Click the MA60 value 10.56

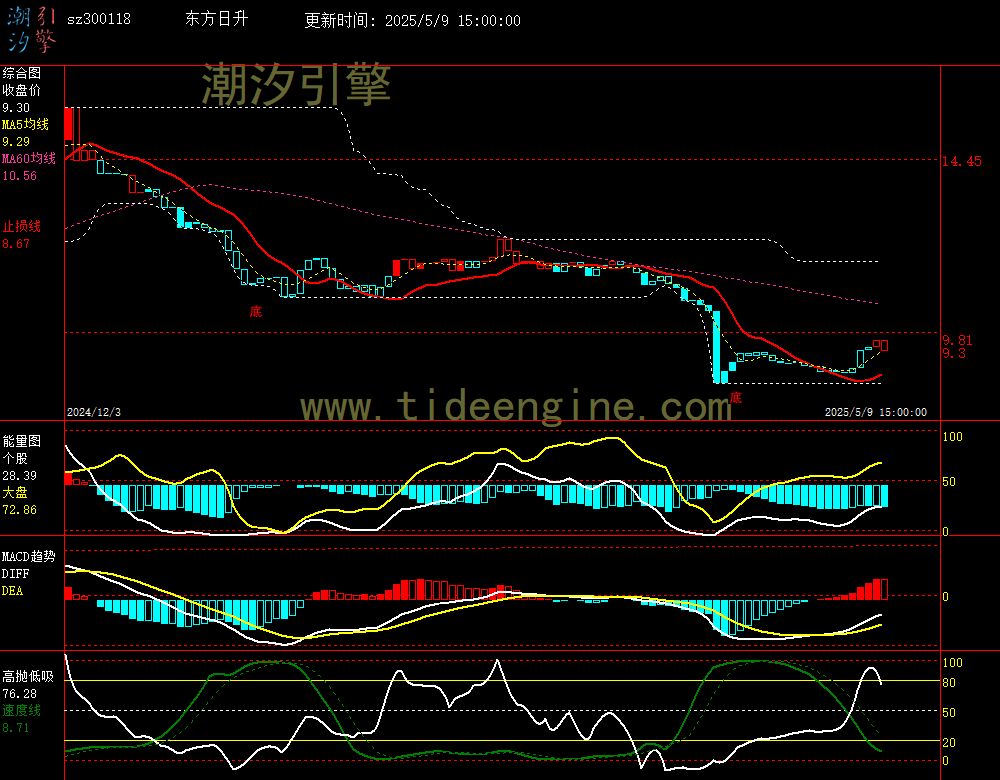click(x=19, y=175)
